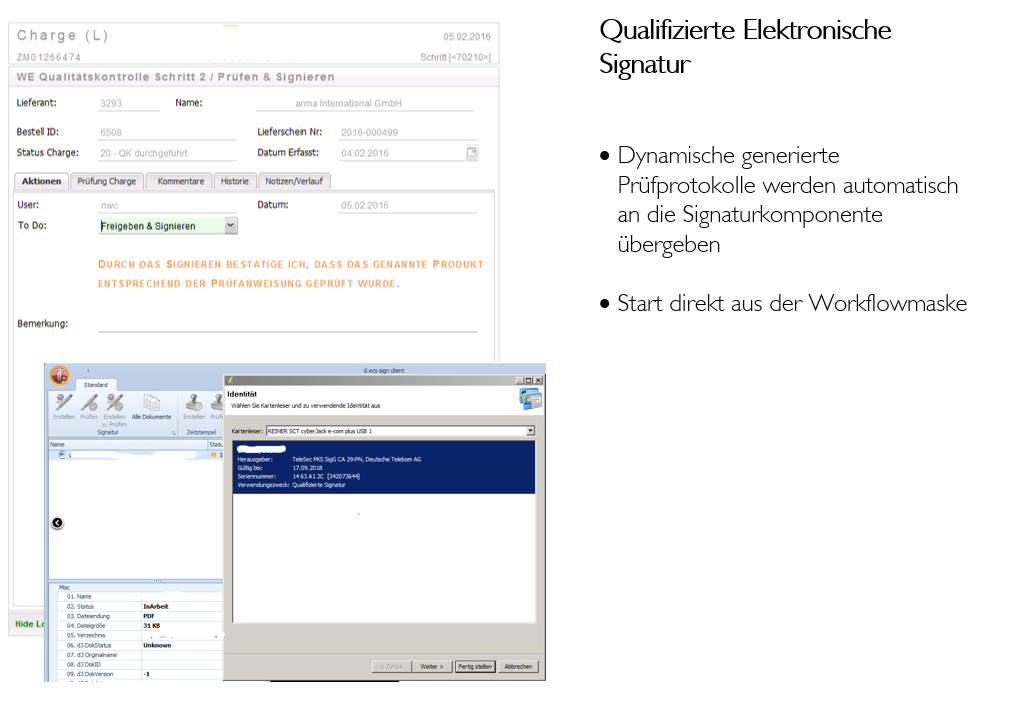
Task: Click Alle Dokumente icon in ribbon
Action: (152, 403)
